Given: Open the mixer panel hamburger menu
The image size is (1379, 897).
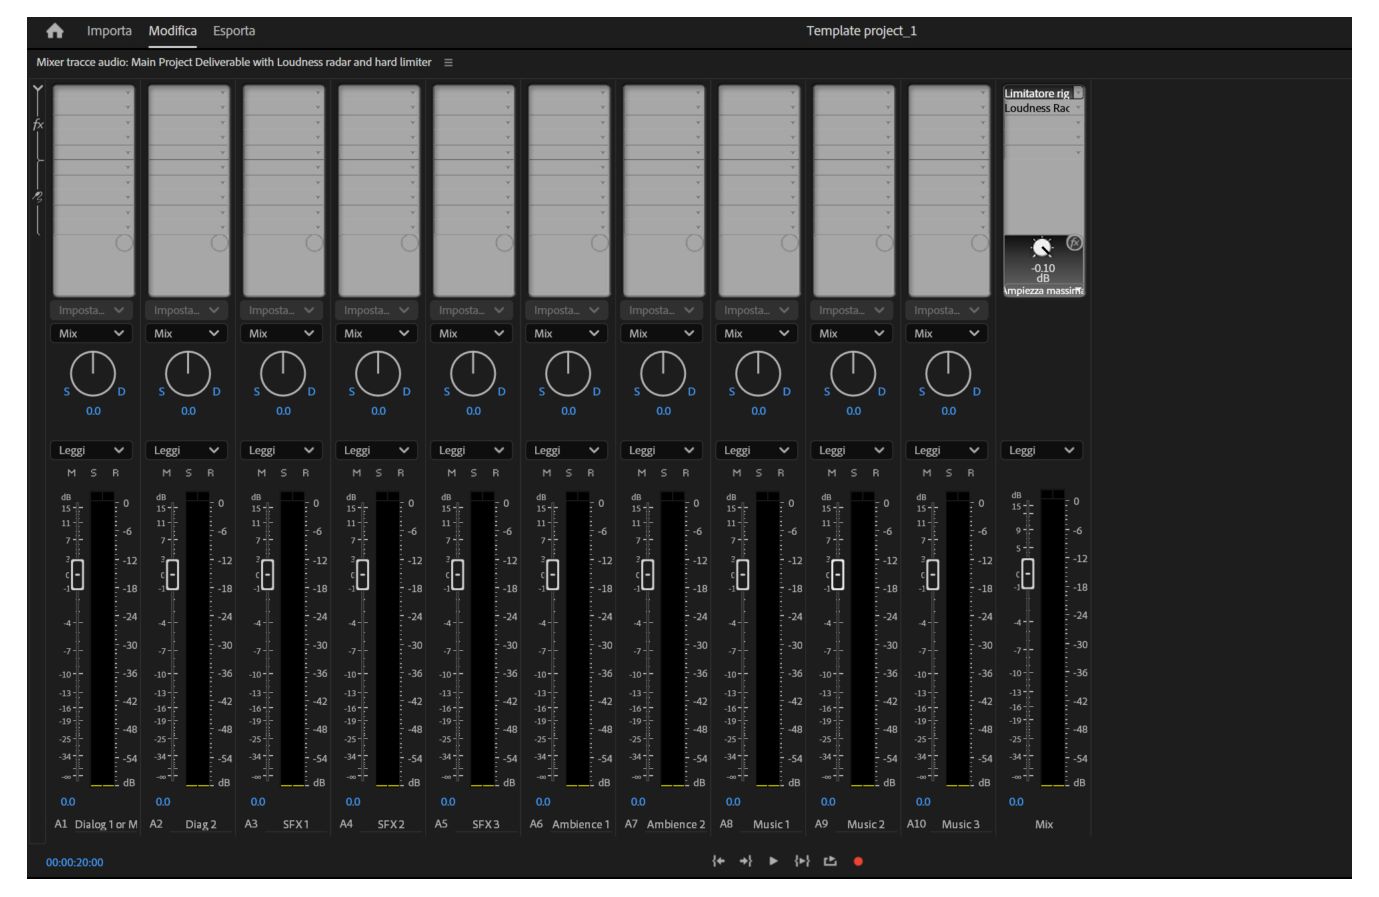Looking at the screenshot, I should click(448, 62).
